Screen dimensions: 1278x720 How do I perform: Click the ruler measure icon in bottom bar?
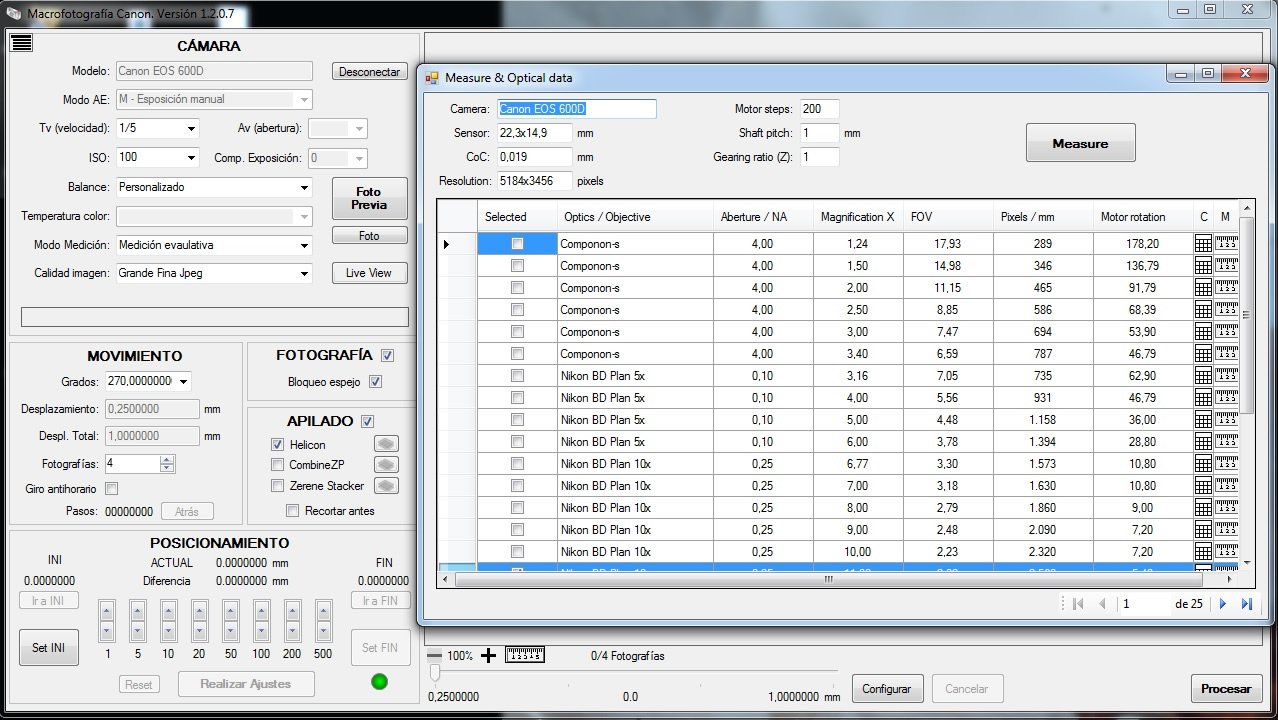pos(525,655)
